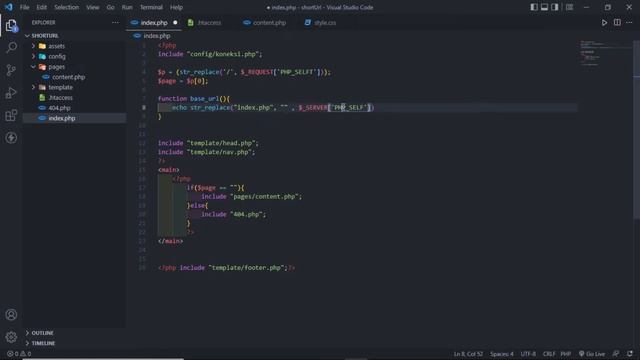Open the feedback icon in status bar
The image size is (640, 360).
point(616,354)
